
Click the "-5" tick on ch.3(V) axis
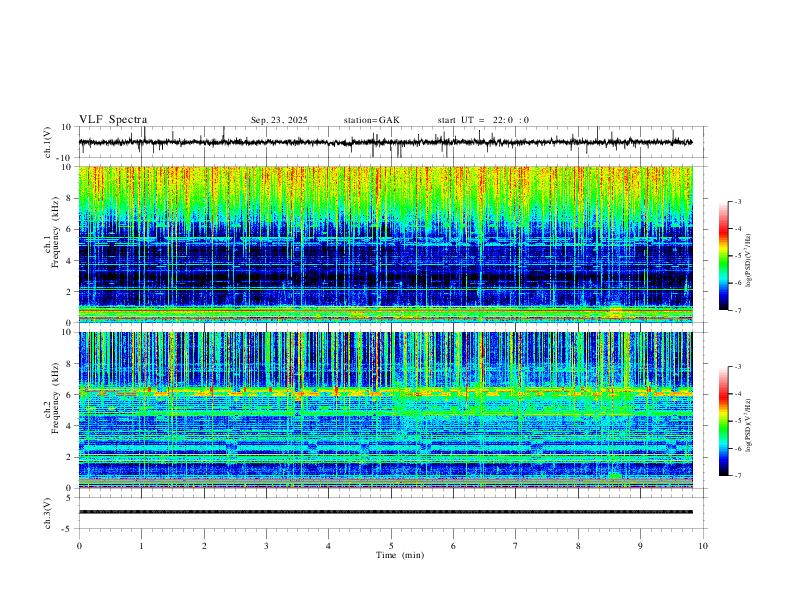[67, 529]
